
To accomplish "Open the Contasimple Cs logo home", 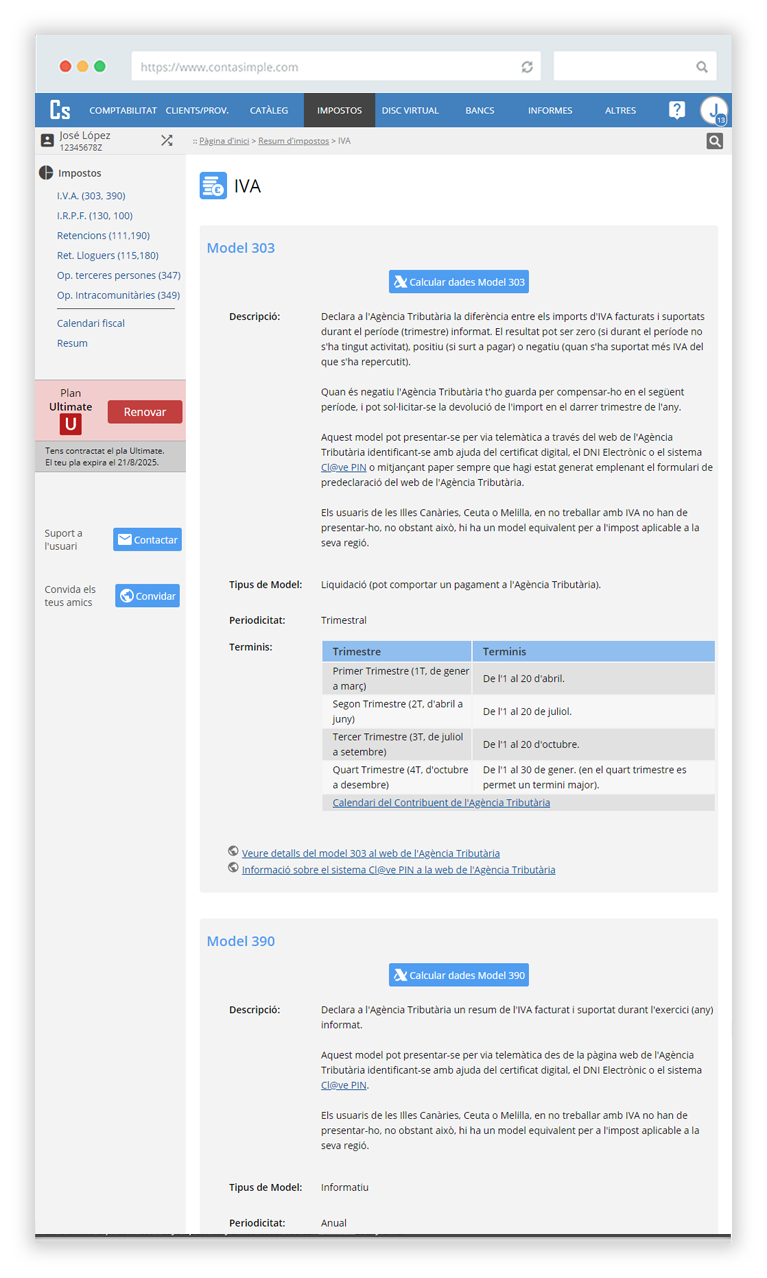I will tap(60, 110).
